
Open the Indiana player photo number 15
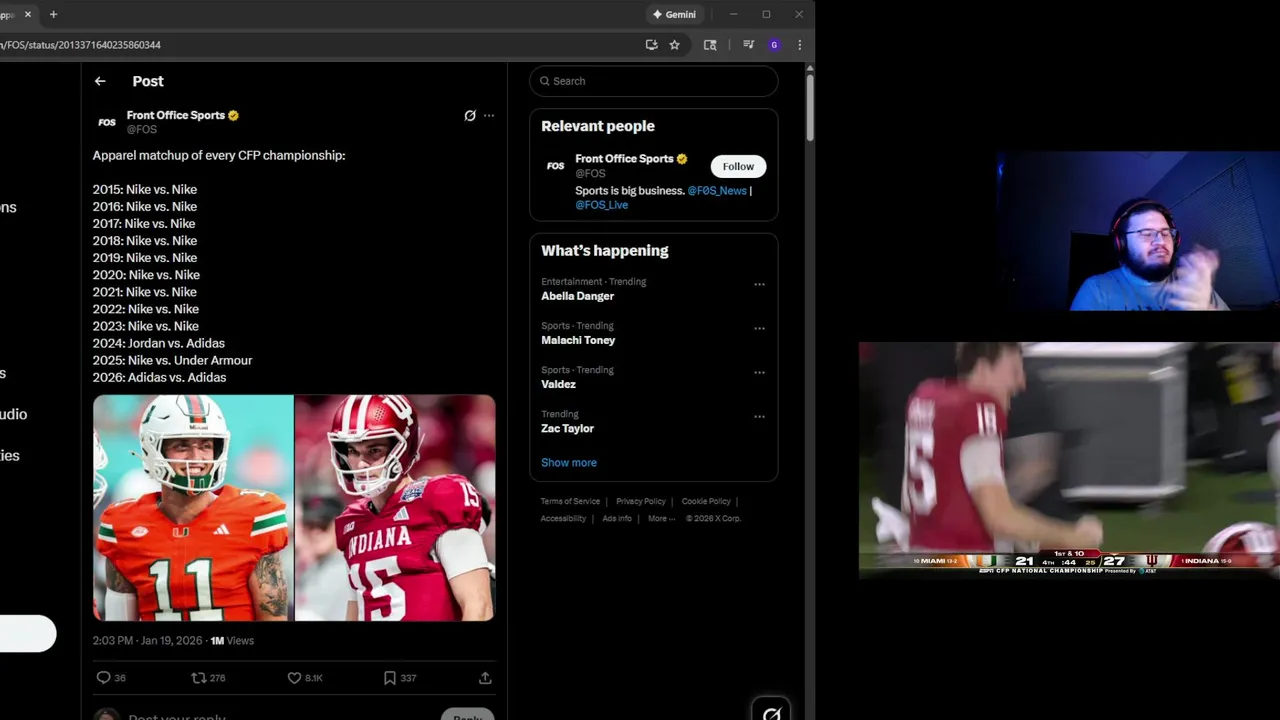[395, 508]
